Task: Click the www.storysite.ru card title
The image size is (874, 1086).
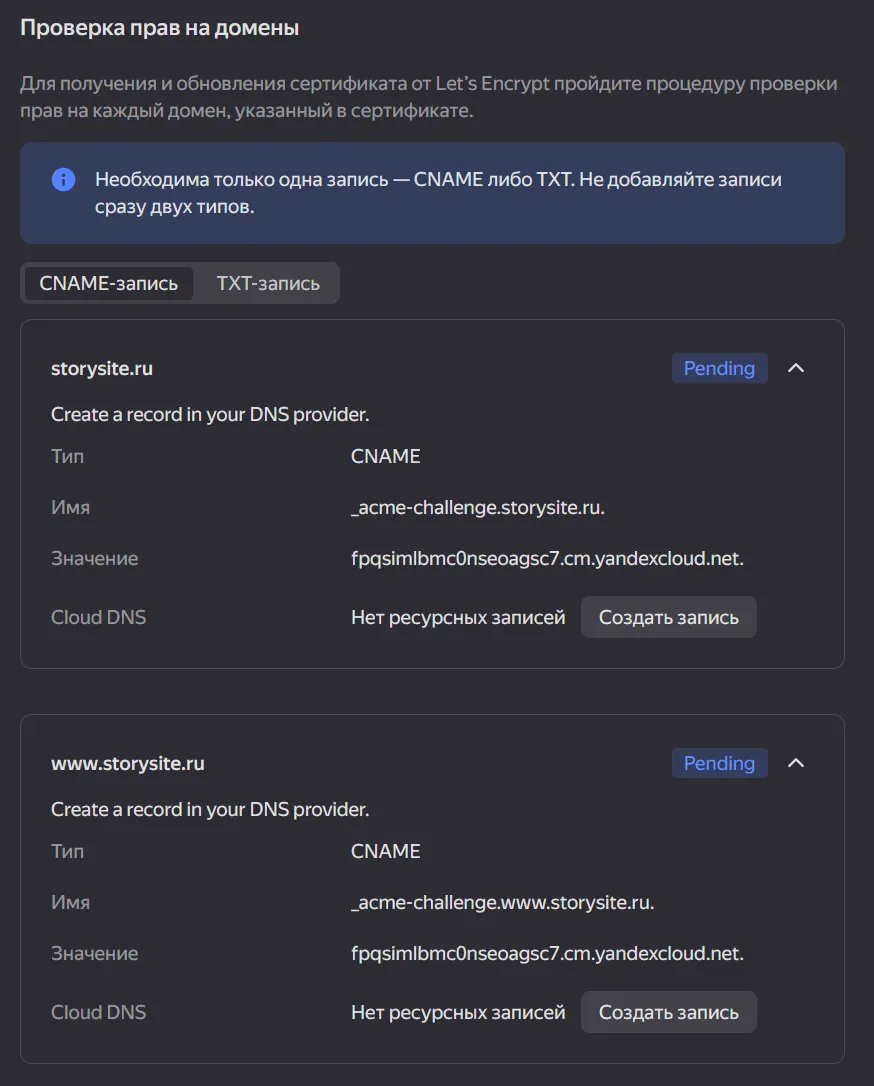Action: (128, 763)
